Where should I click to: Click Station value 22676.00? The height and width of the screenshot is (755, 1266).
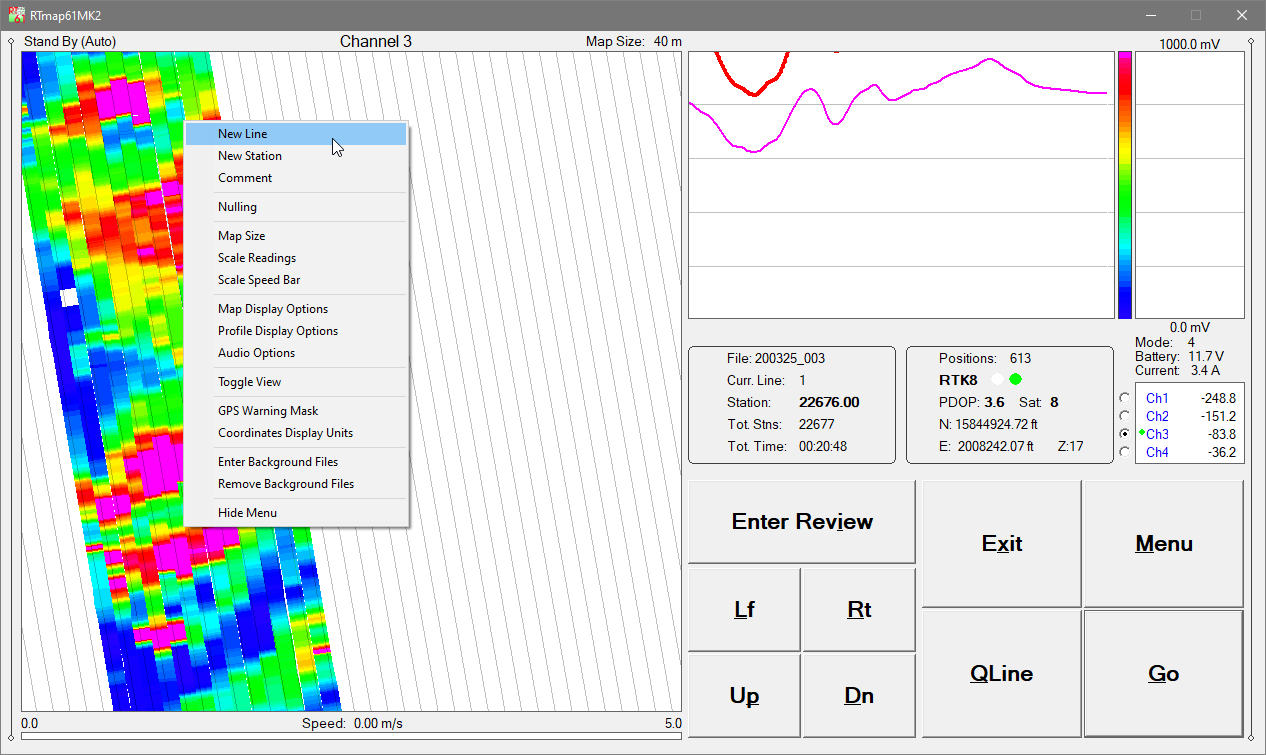coord(829,402)
